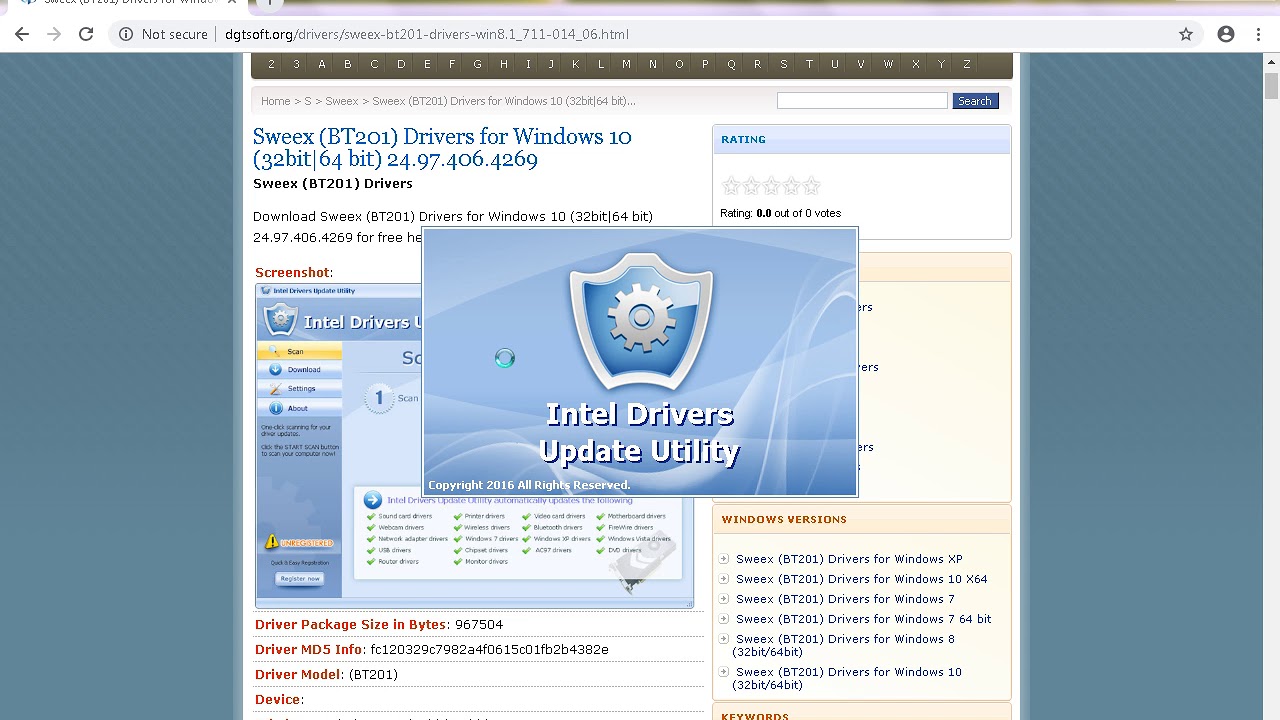Open Sweex (BT201) Drivers for Windows 7 64 bit

[864, 619]
